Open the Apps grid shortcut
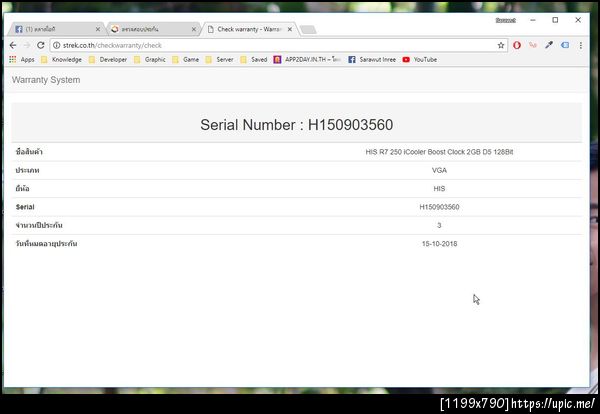This screenshot has width=600, height=414. click(22, 59)
